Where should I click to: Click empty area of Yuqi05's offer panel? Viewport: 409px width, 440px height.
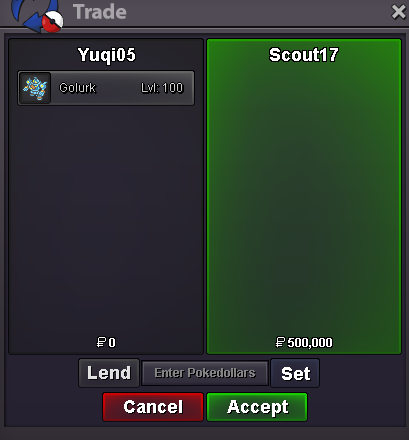pos(106,217)
